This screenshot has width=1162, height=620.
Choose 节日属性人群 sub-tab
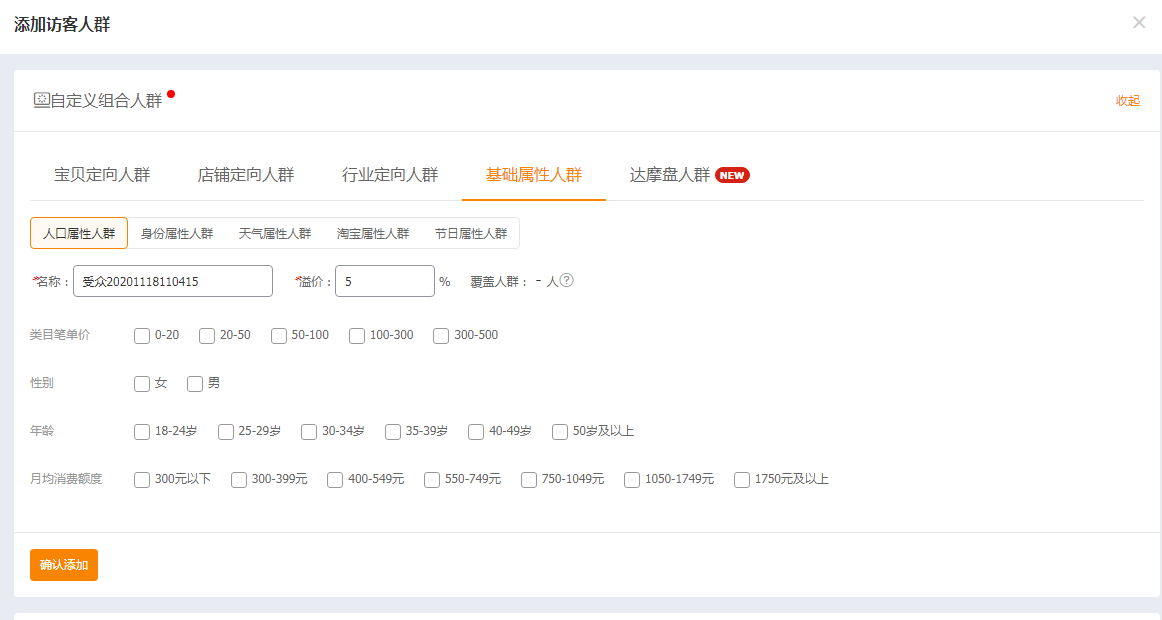click(x=470, y=234)
